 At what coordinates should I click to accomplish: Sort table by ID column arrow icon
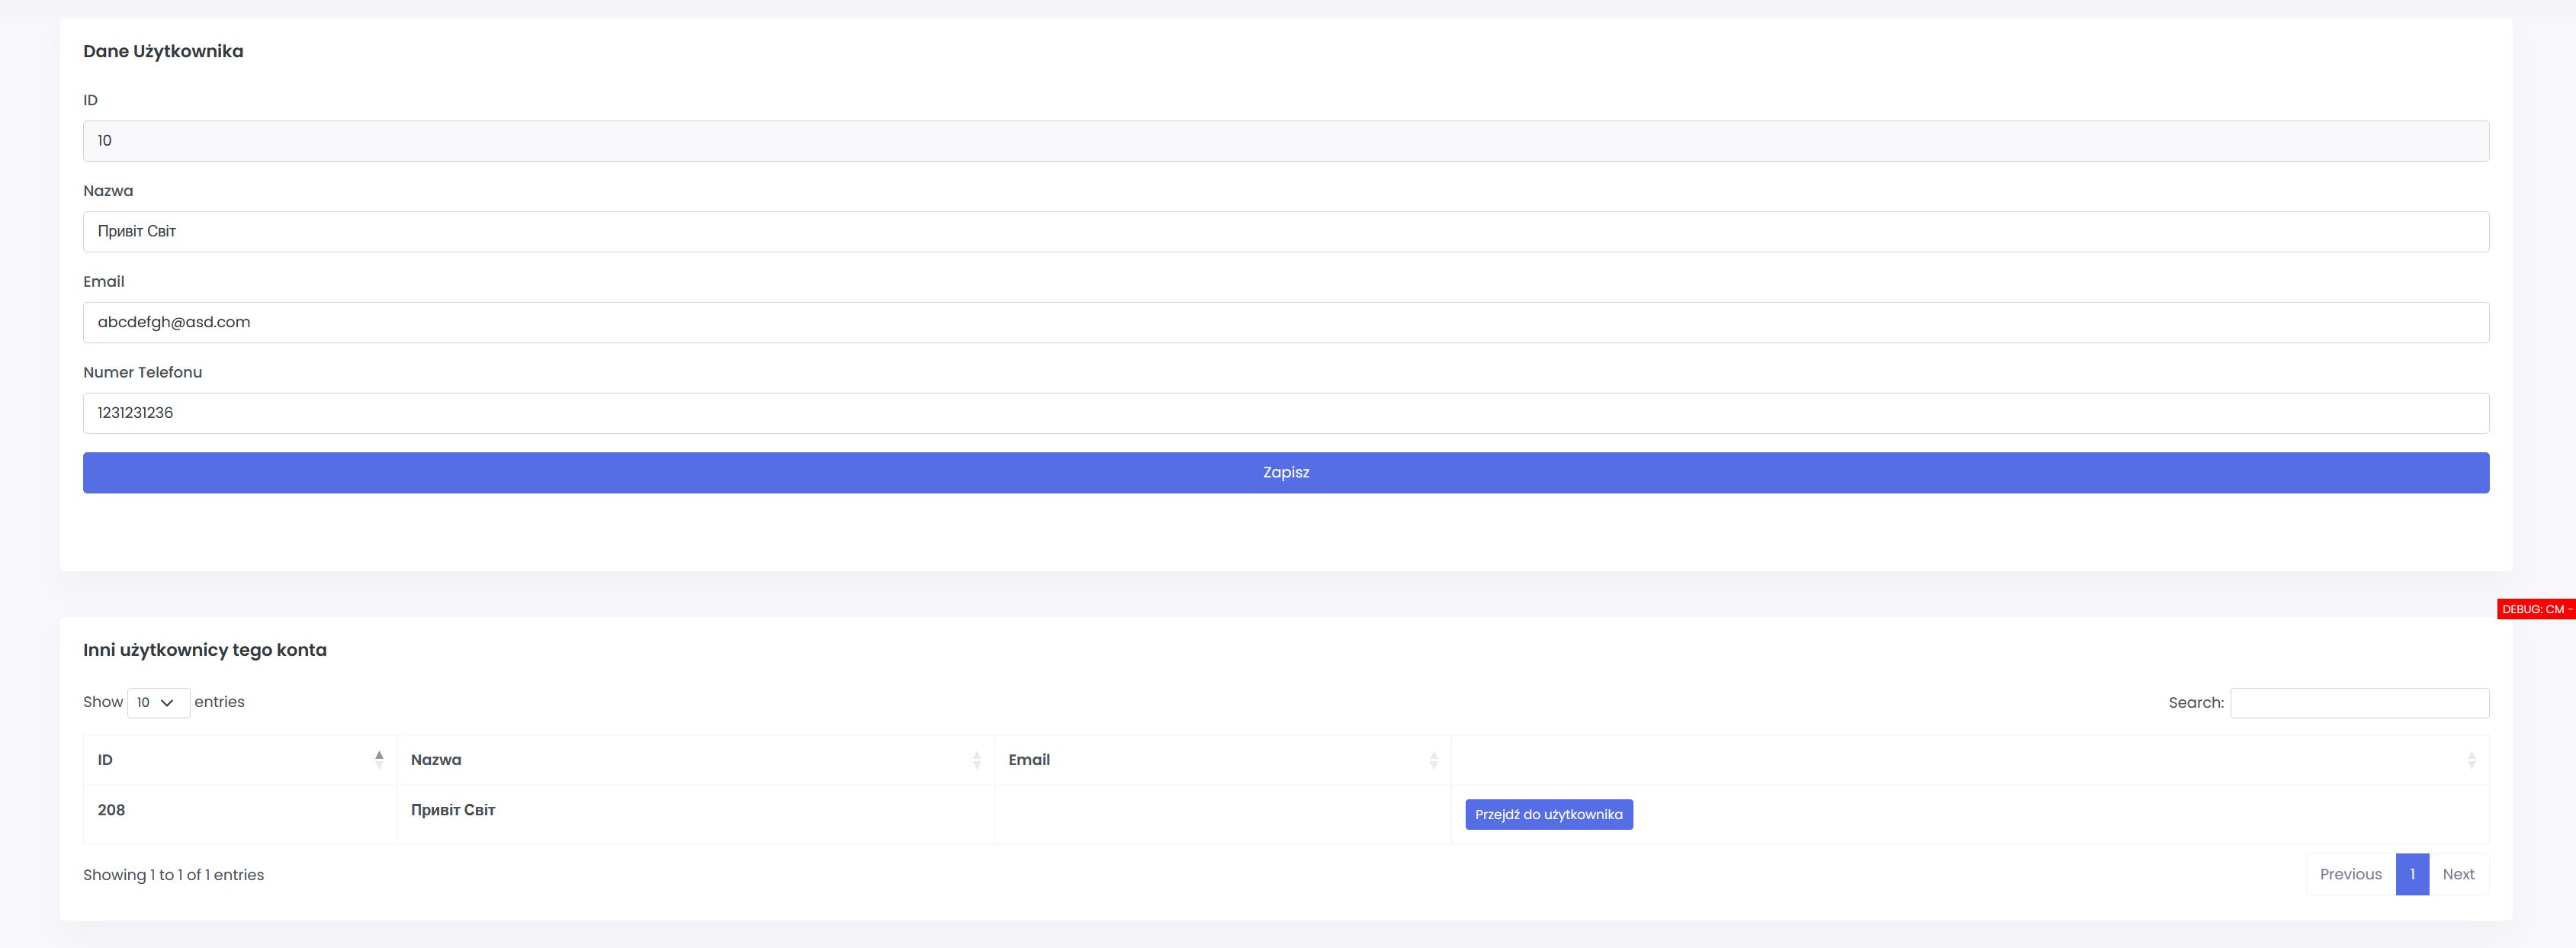(x=379, y=760)
